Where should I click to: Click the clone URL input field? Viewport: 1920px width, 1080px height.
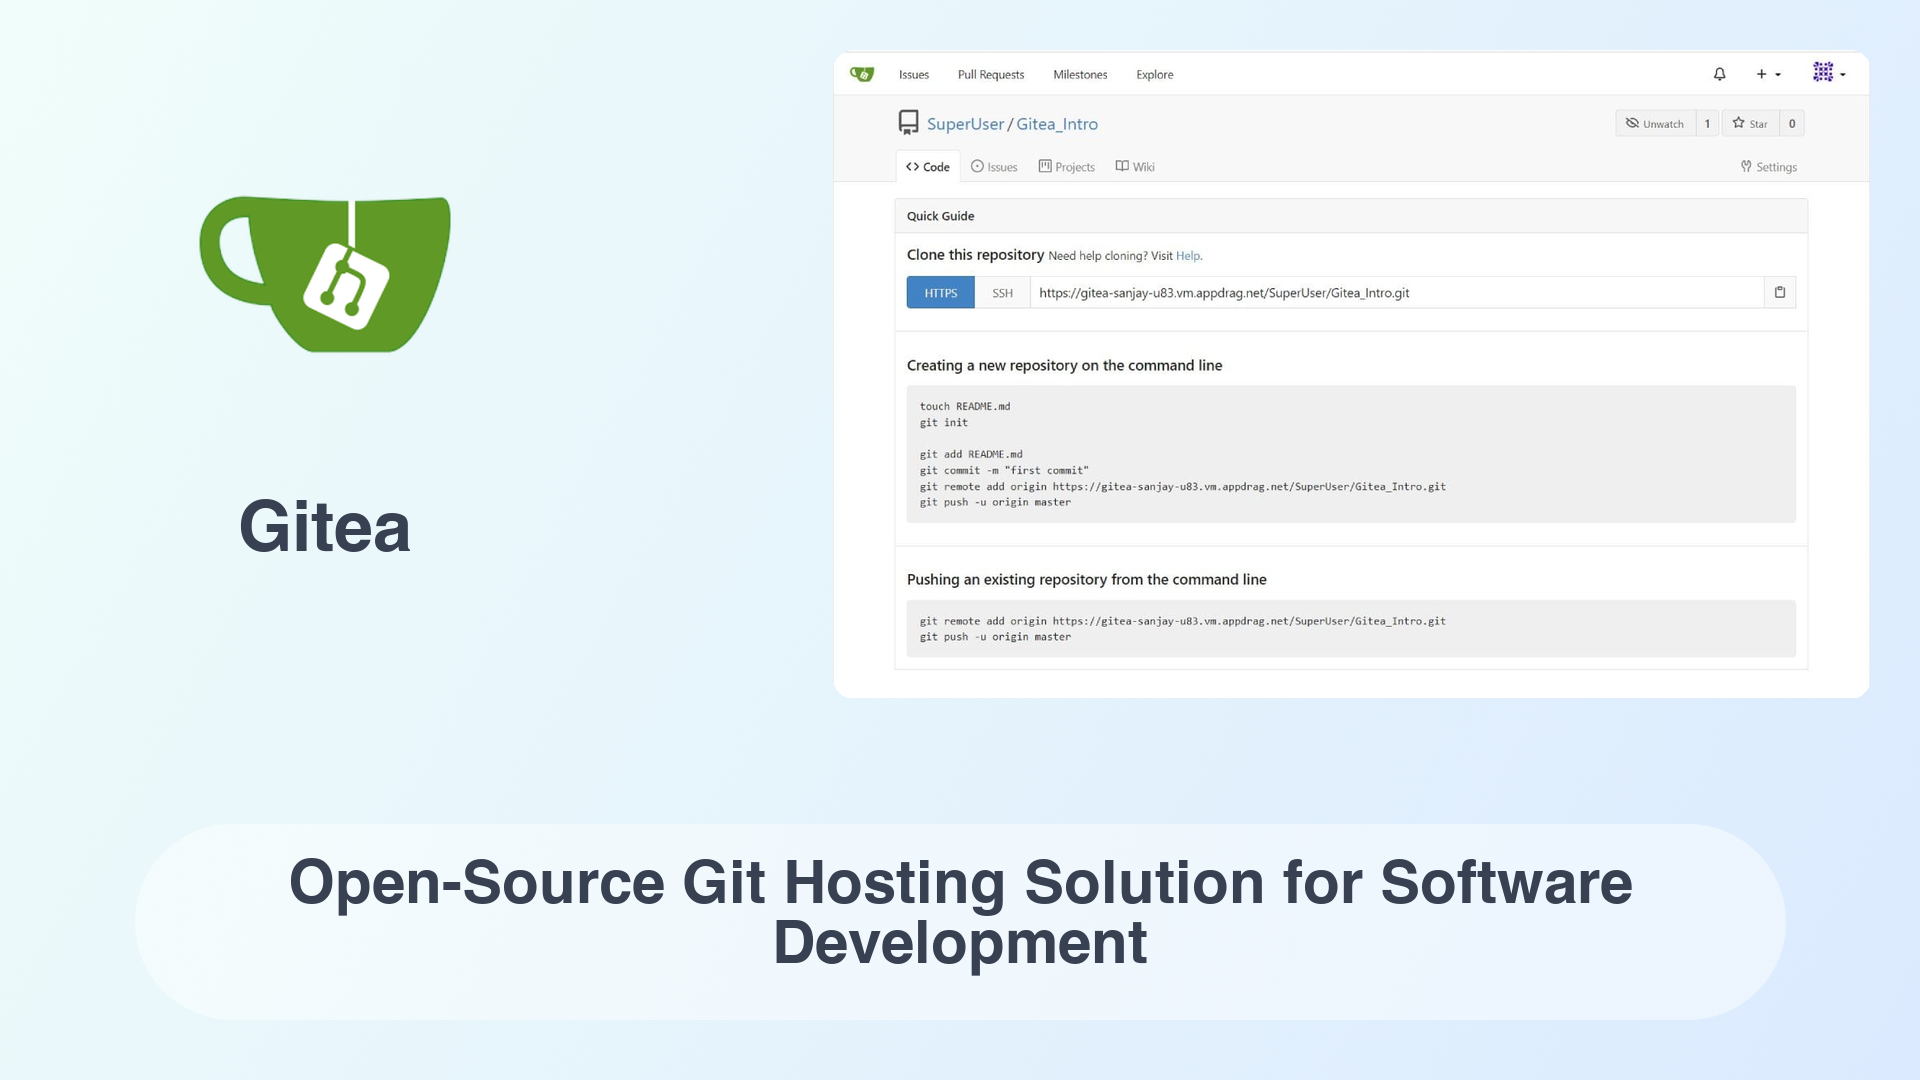1397,293
